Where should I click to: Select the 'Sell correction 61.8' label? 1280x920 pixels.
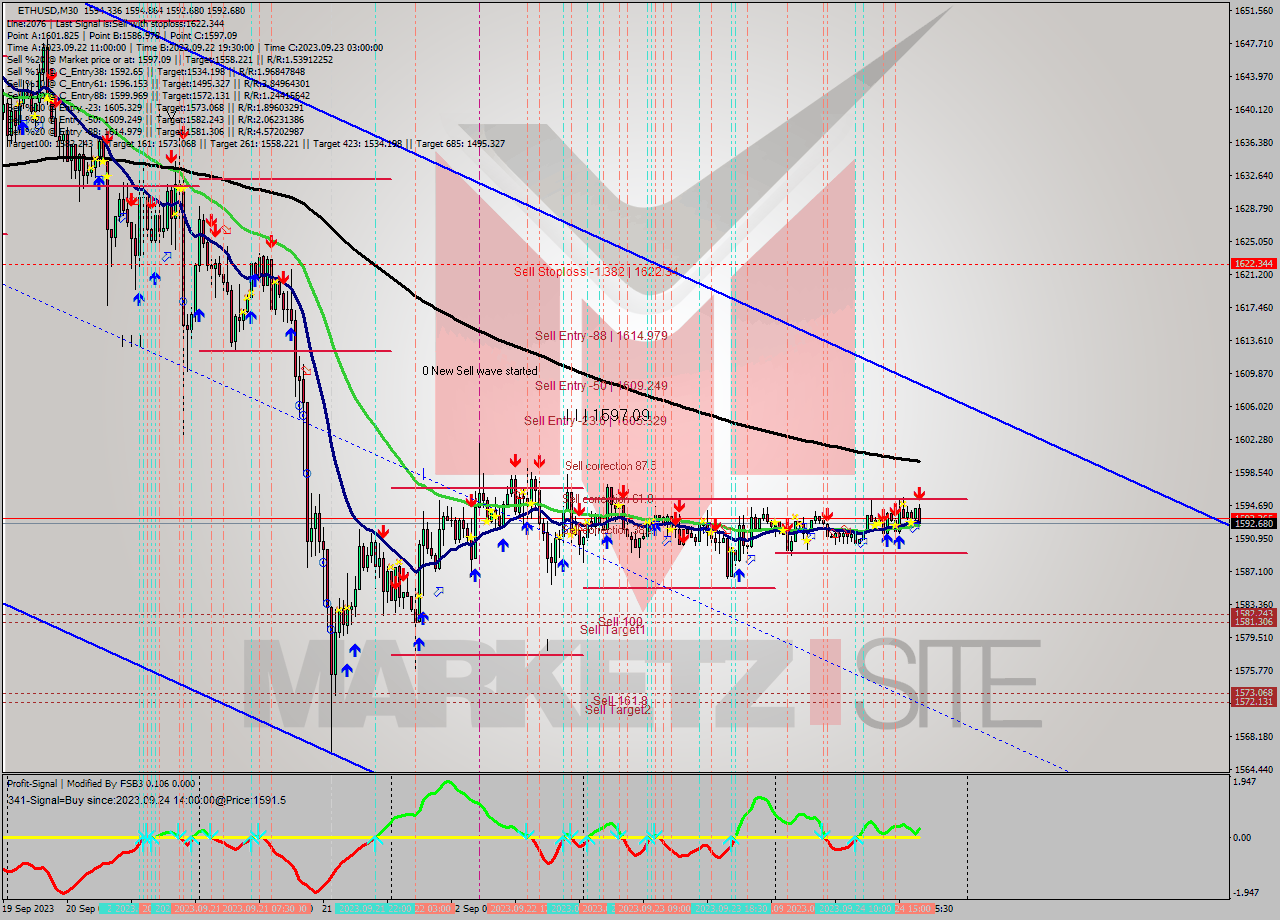click(608, 498)
